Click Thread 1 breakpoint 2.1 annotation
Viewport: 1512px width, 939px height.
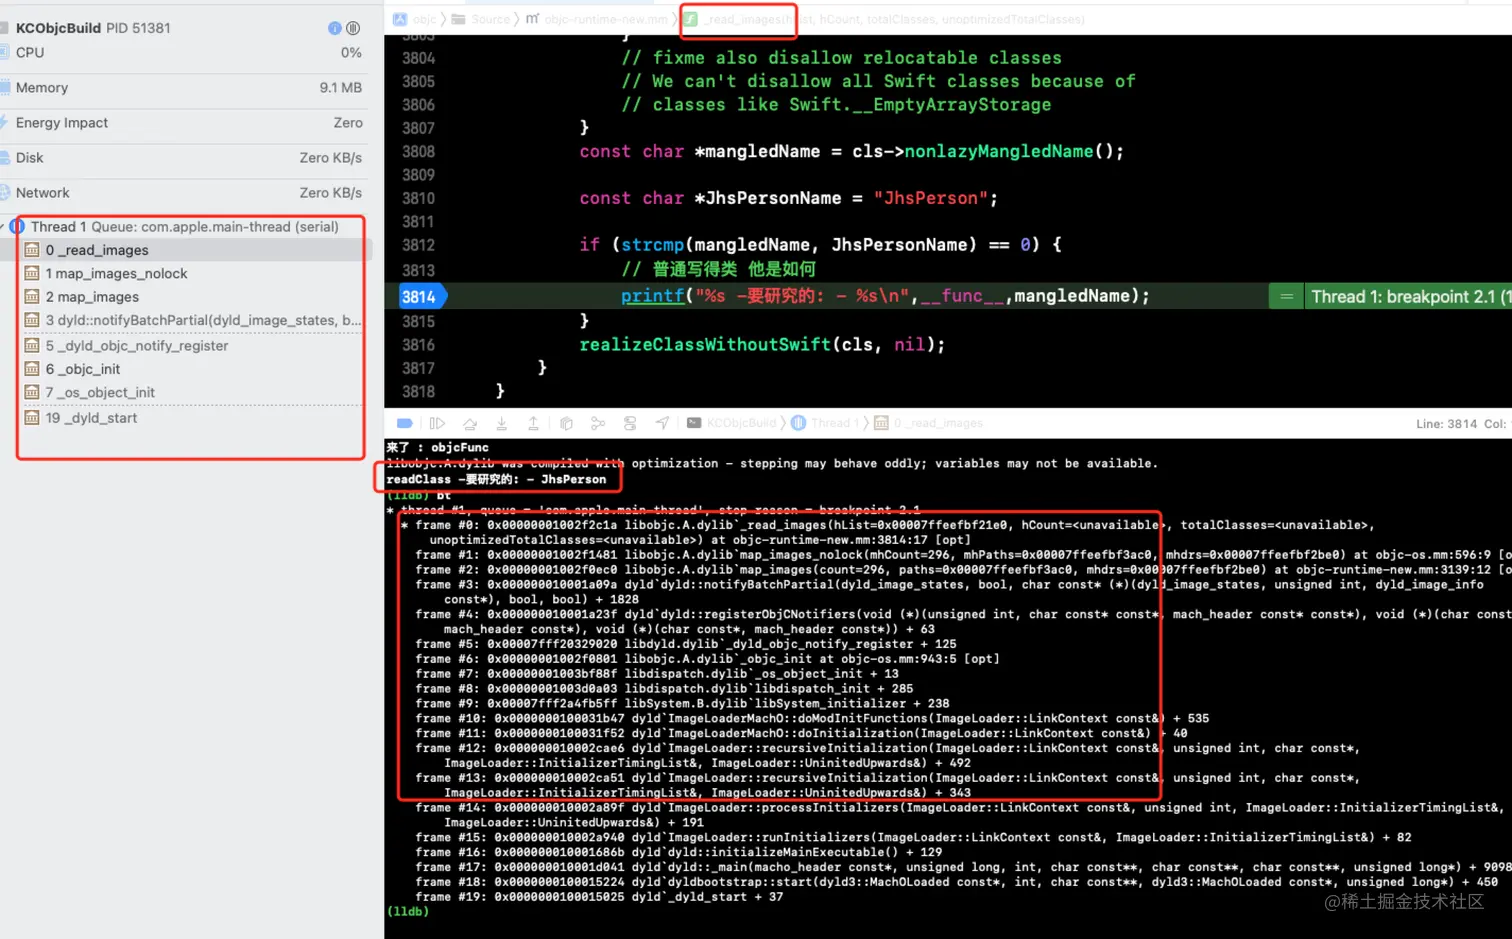click(1408, 297)
